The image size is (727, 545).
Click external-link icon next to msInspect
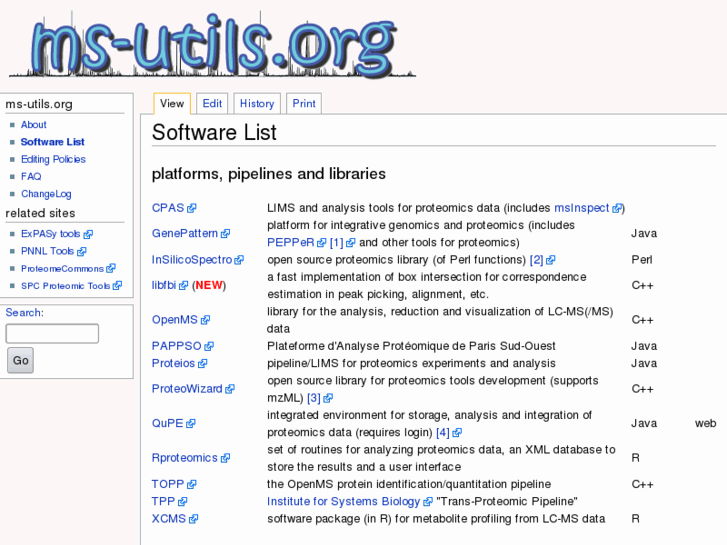(617, 208)
